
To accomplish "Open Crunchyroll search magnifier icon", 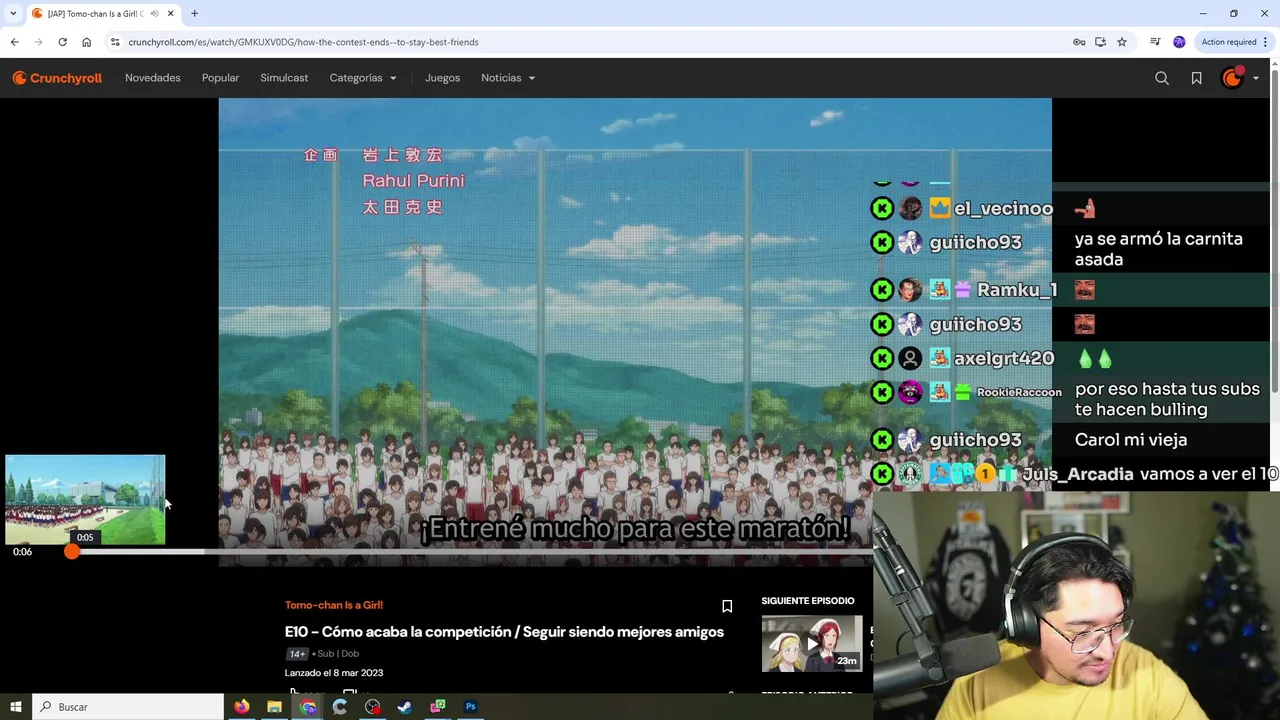I will (x=1162, y=78).
